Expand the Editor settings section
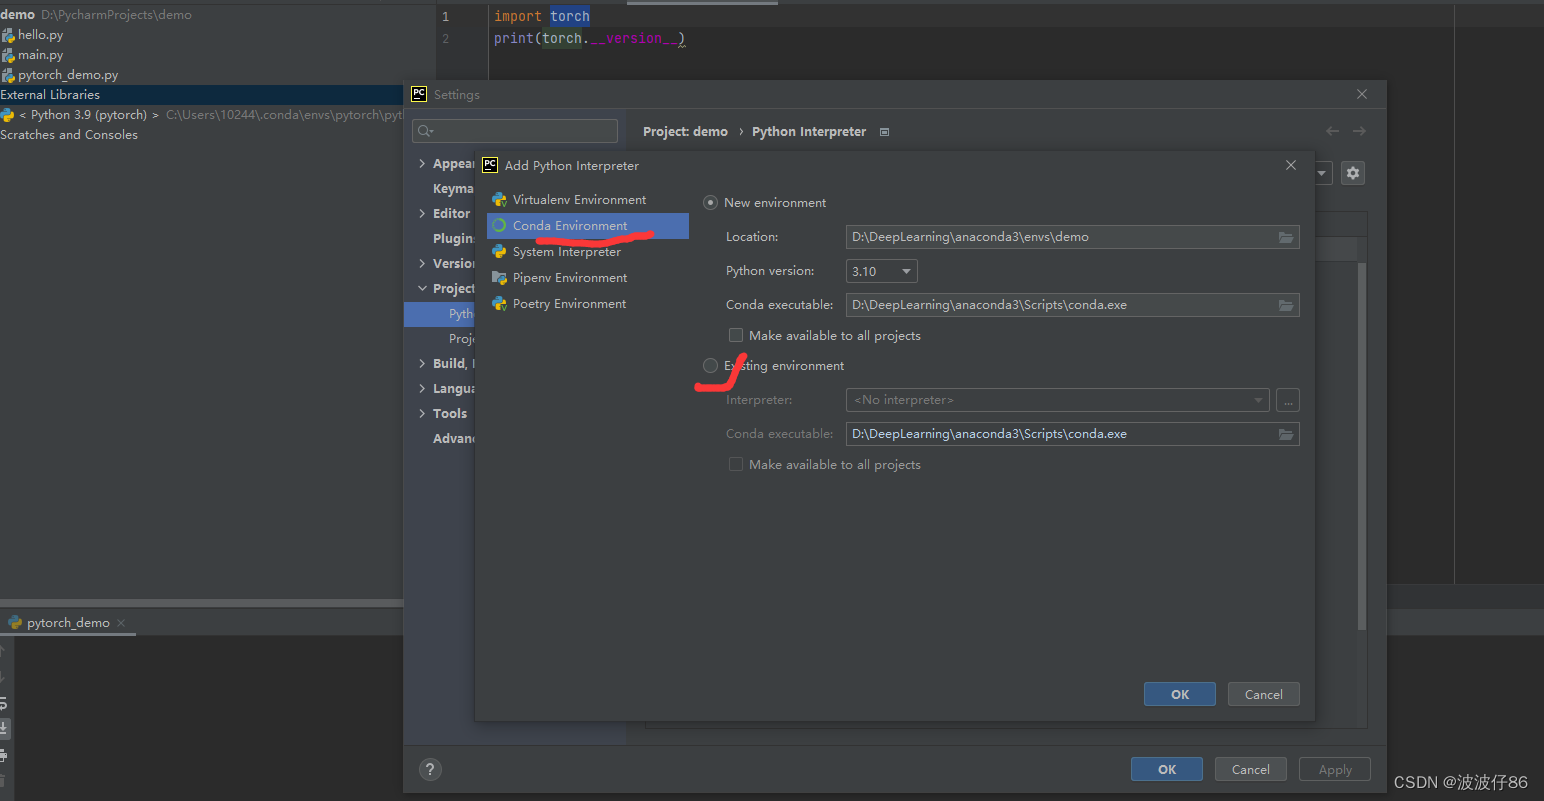This screenshot has height=801, width=1544. [422, 214]
